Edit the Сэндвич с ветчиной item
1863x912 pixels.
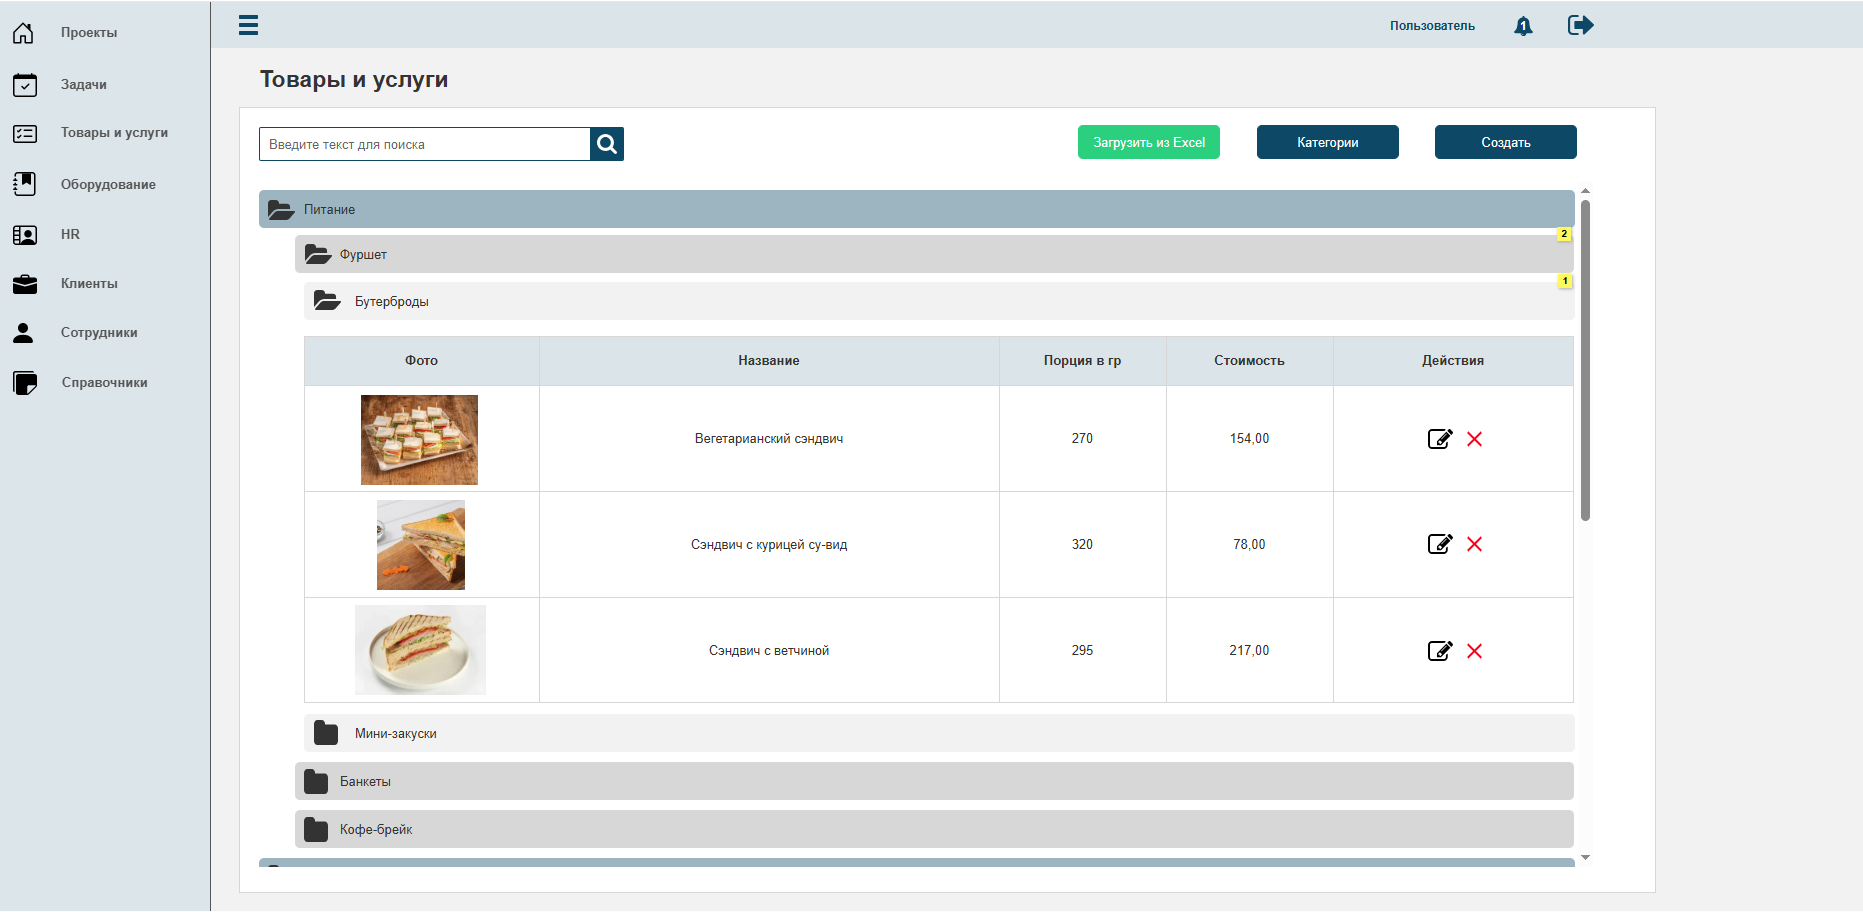click(x=1439, y=651)
